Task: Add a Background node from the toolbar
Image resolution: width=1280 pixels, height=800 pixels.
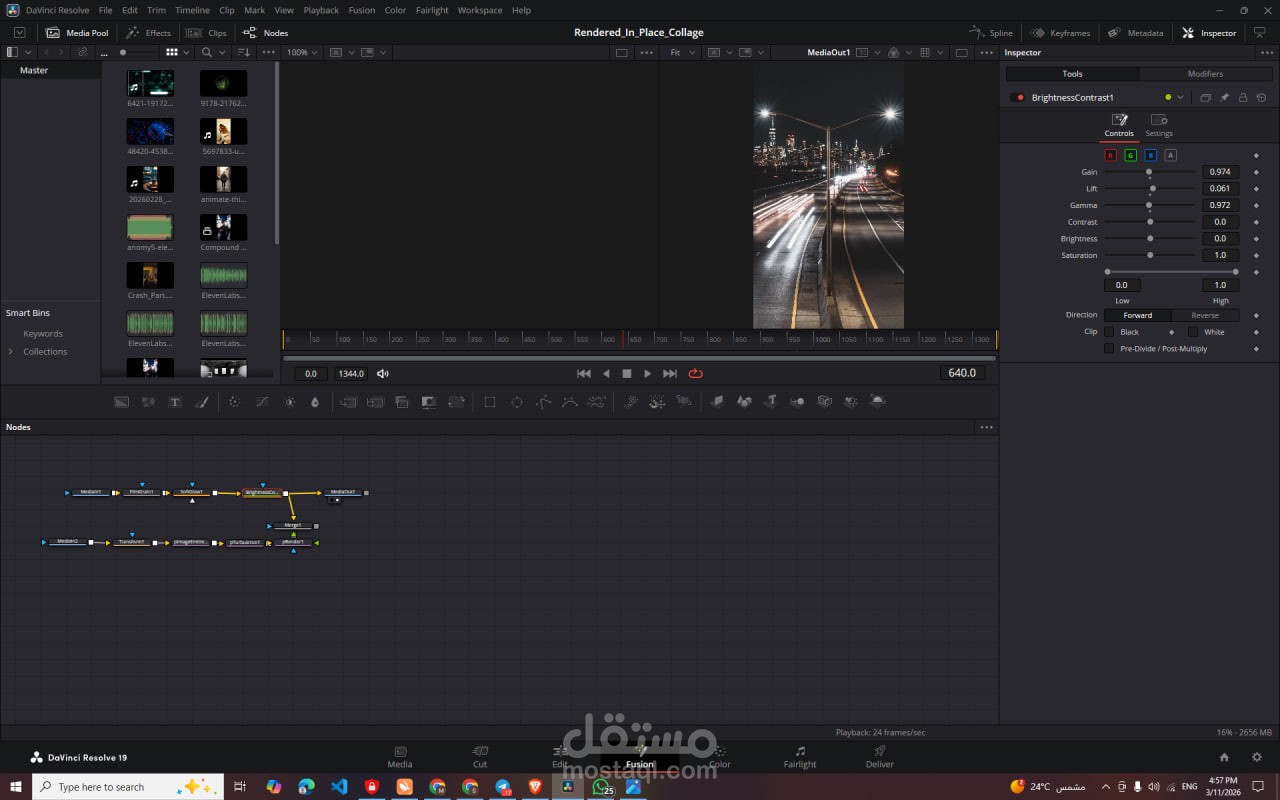Action: 122,402
